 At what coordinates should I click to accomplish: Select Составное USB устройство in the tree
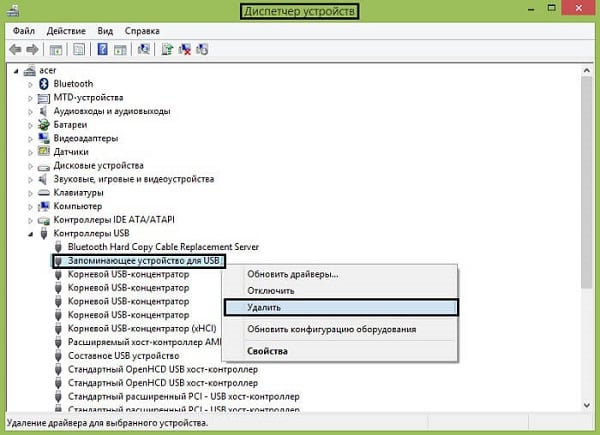coord(124,355)
